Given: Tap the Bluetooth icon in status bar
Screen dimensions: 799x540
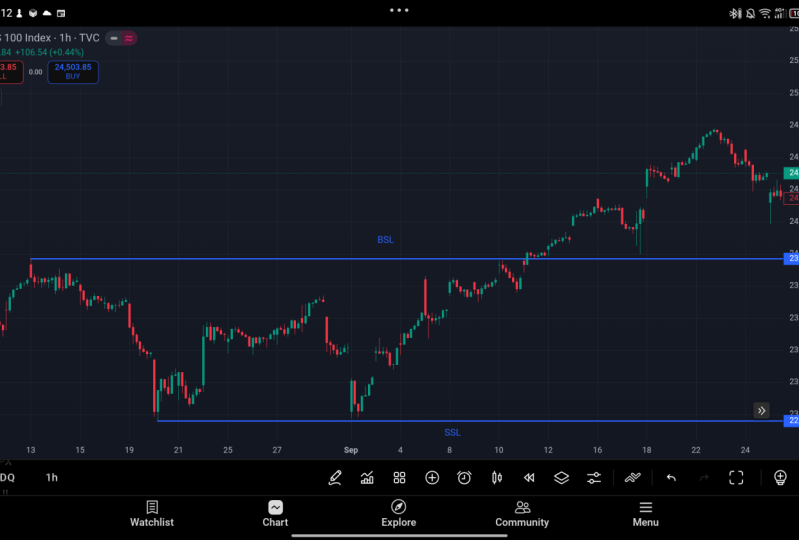Looking at the screenshot, I should tap(735, 13).
